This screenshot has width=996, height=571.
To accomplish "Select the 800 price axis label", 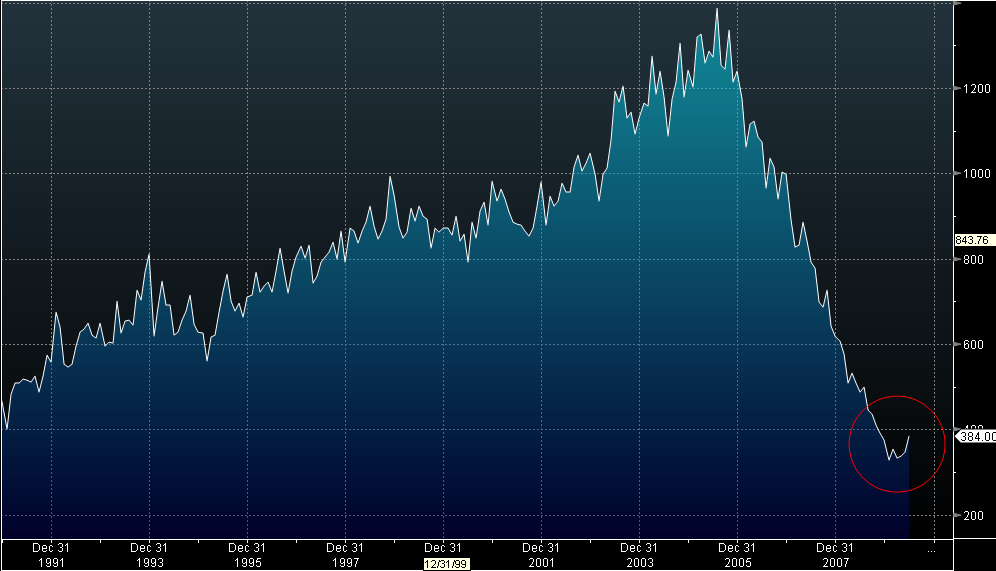I will 972,259.
